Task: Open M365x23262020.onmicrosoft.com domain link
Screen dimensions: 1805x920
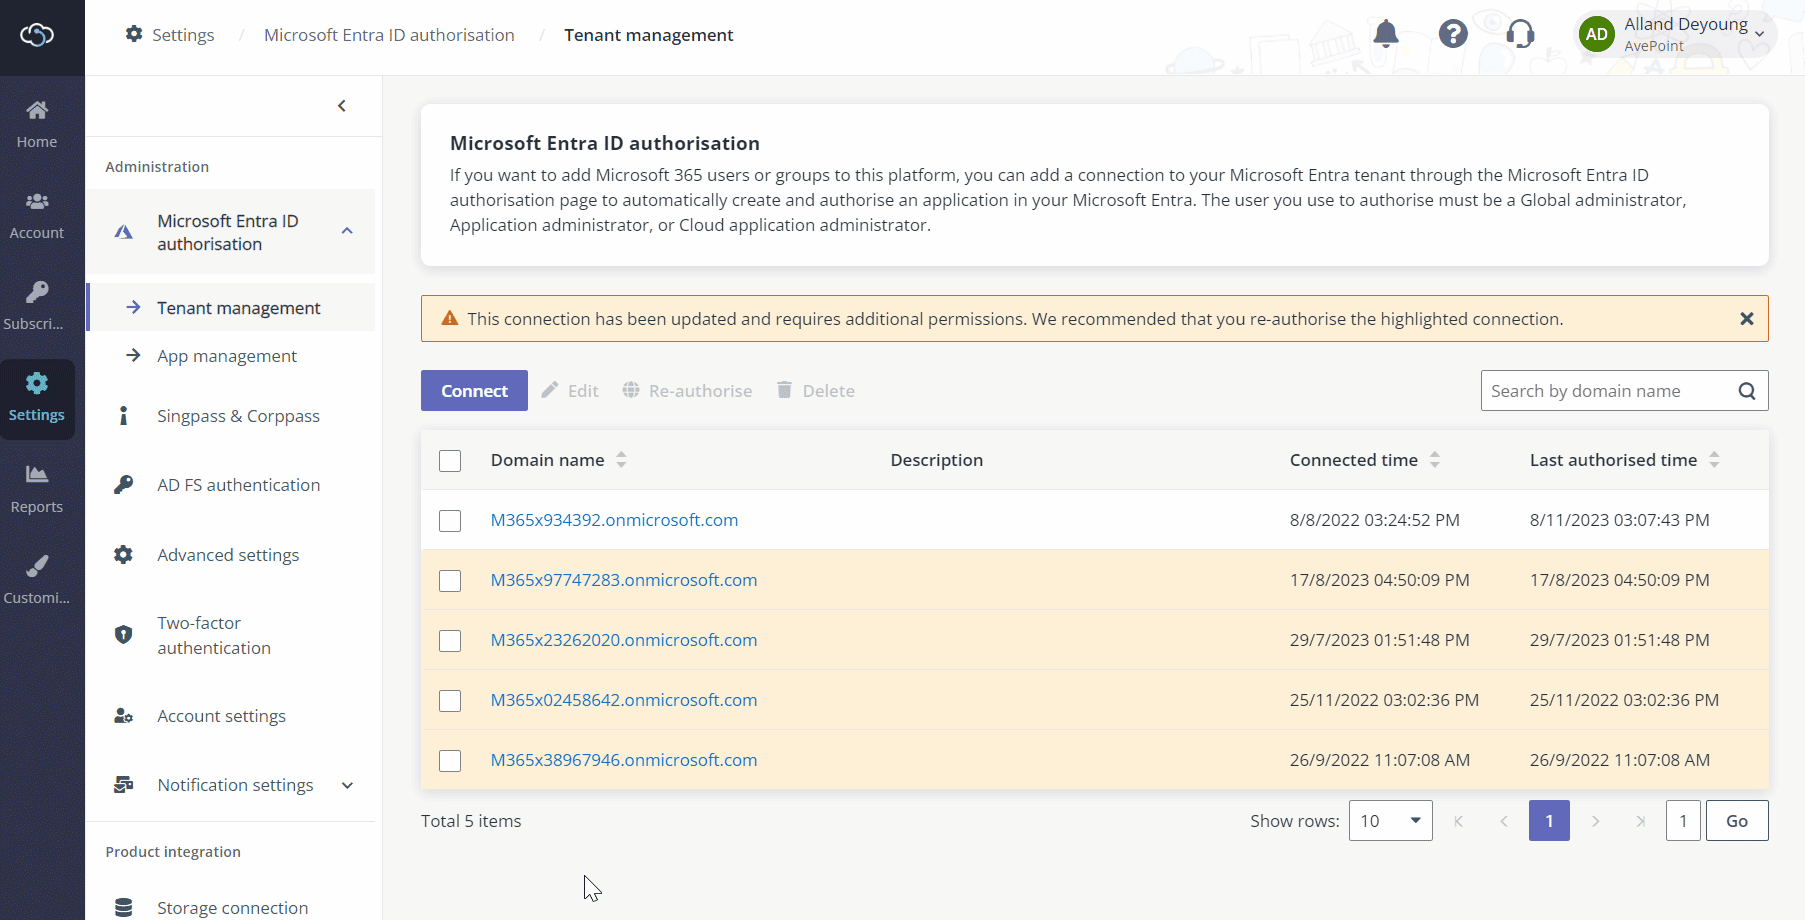Action: pos(624,640)
